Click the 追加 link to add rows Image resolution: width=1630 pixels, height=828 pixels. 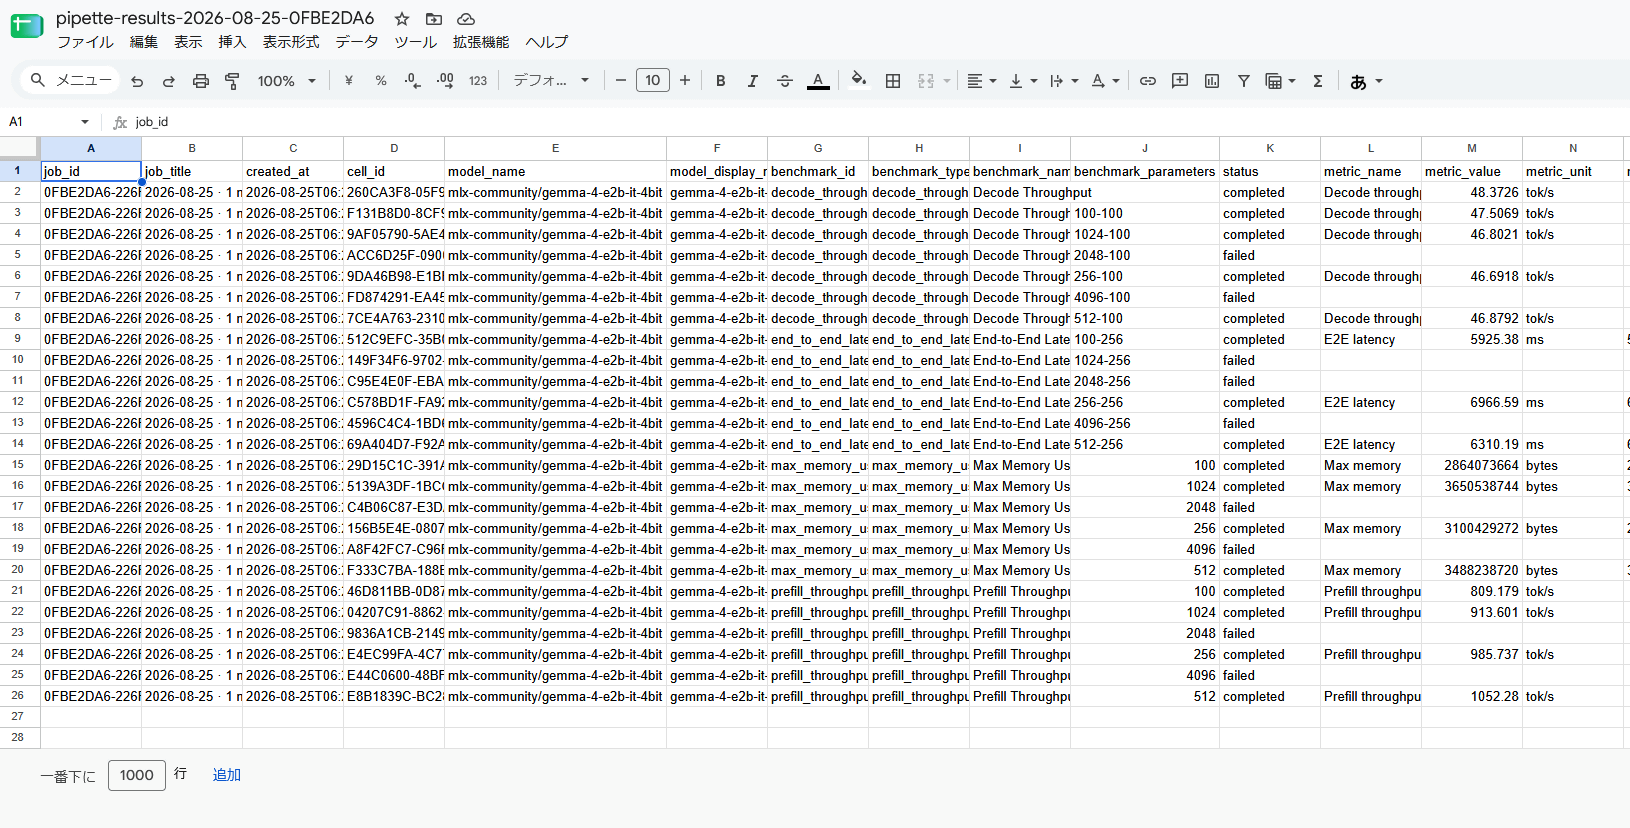pos(227,775)
